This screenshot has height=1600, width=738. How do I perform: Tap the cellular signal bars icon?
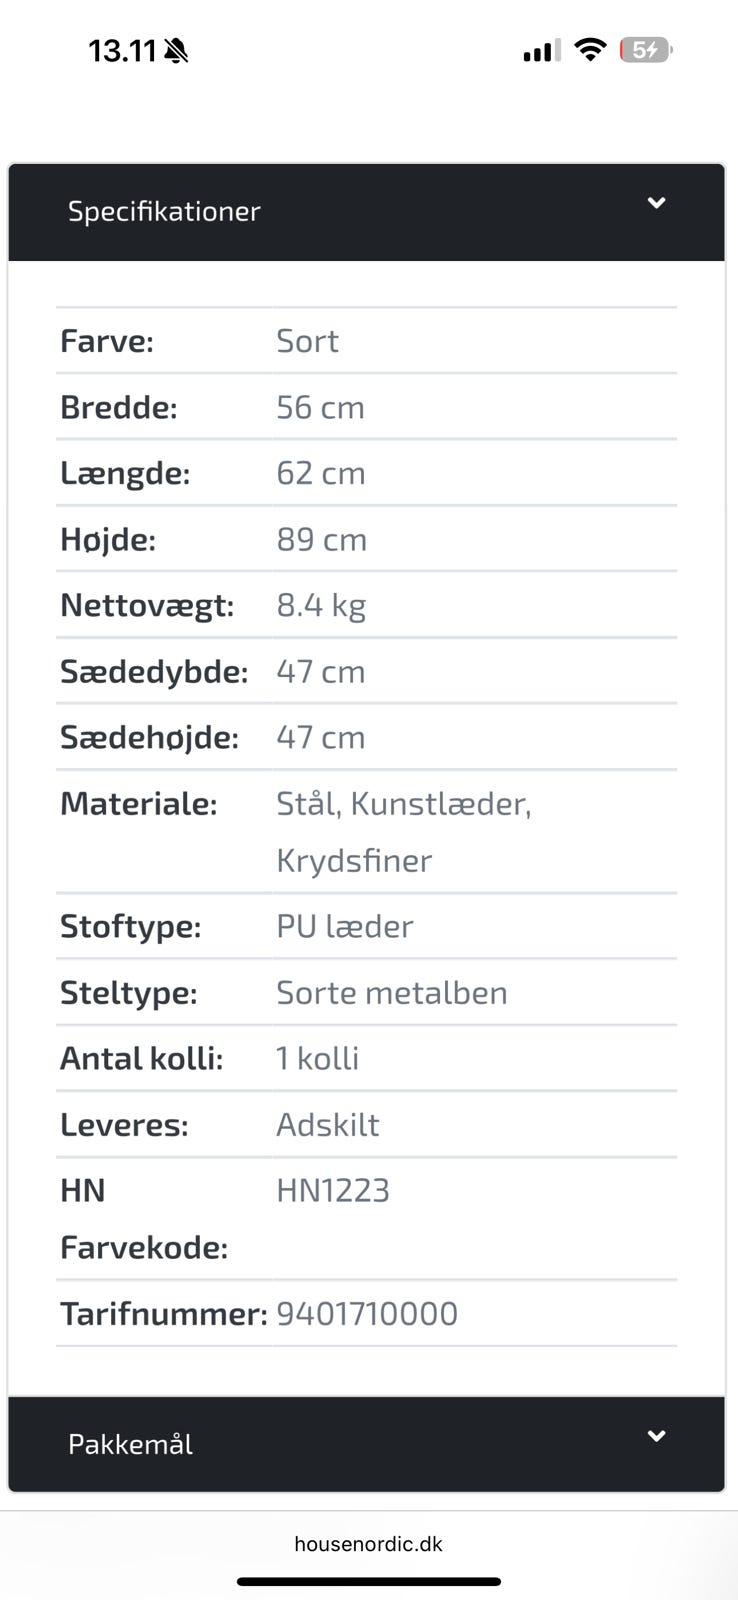[x=541, y=50]
